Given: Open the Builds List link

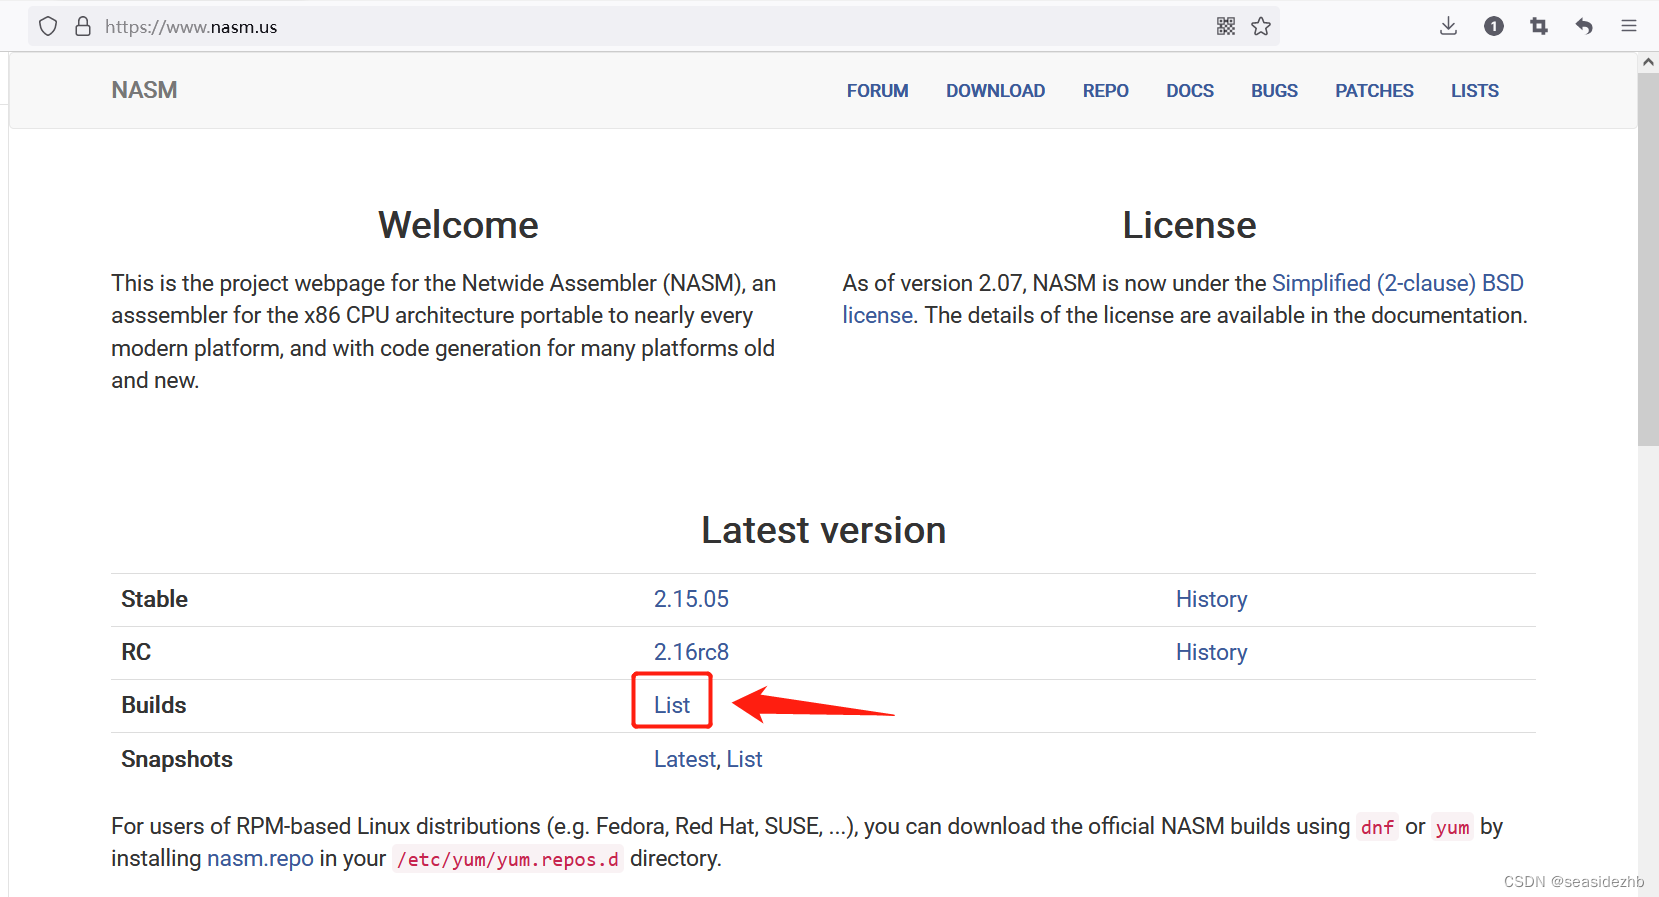Looking at the screenshot, I should (672, 705).
